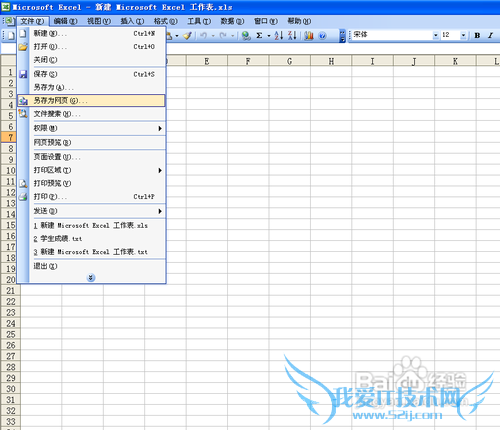Choose 文件搜索 in the File menu

(x=91, y=114)
